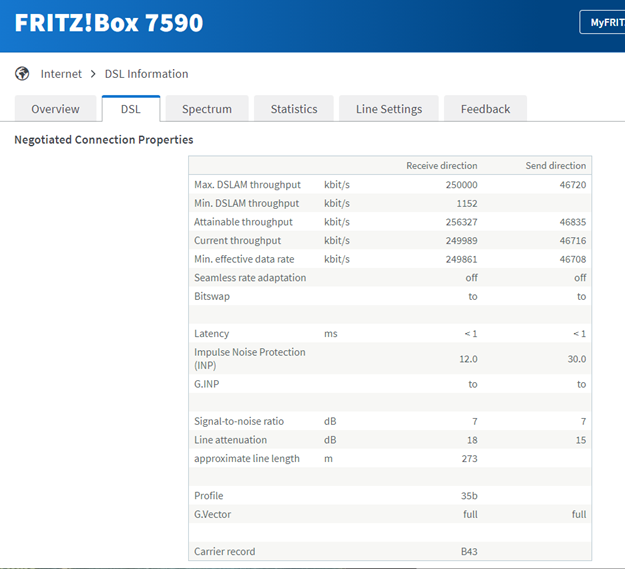The height and width of the screenshot is (569, 625).
Task: Click the 46708 data rate value
Action: click(573, 259)
